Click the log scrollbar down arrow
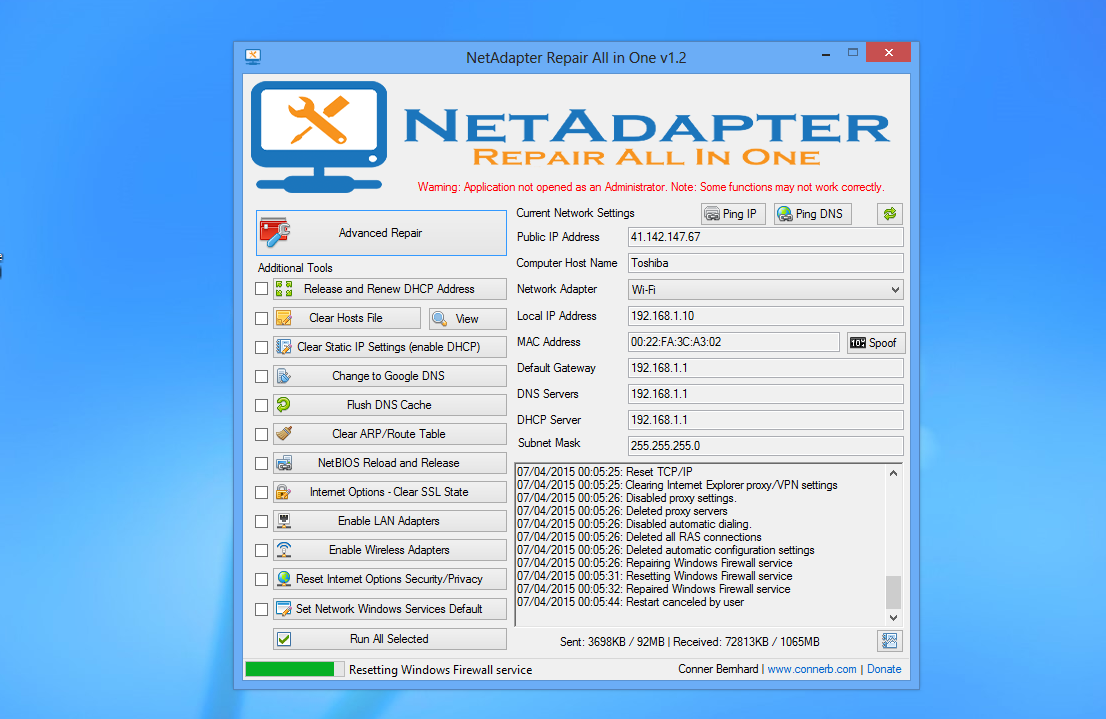This screenshot has width=1106, height=719. pyautogui.click(x=893, y=617)
